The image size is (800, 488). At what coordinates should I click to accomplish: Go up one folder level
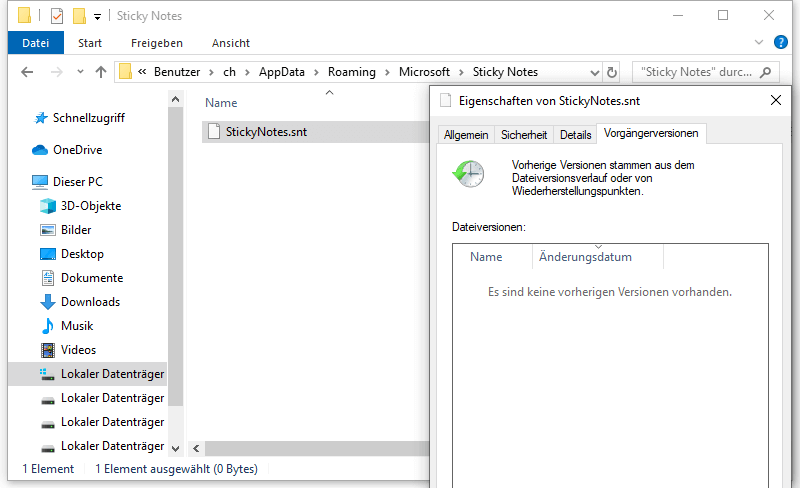click(x=101, y=72)
